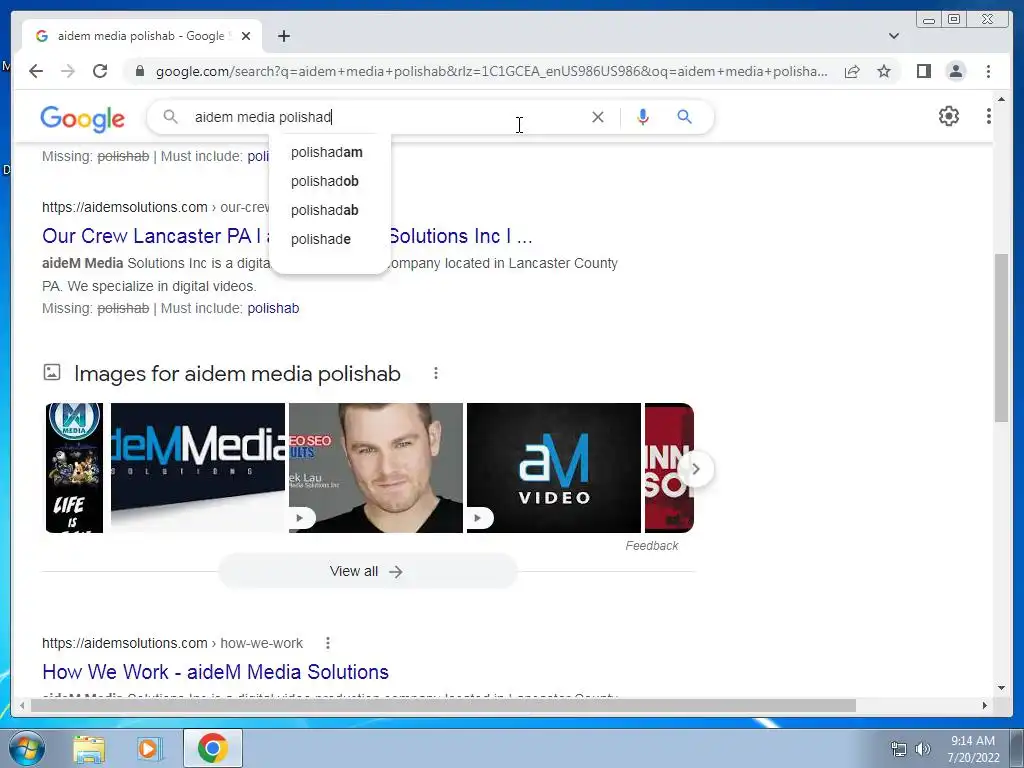Viewport: 1024px width, 768px height.
Task: Open the aideM Media Solutions logo image
Action: click(198, 468)
